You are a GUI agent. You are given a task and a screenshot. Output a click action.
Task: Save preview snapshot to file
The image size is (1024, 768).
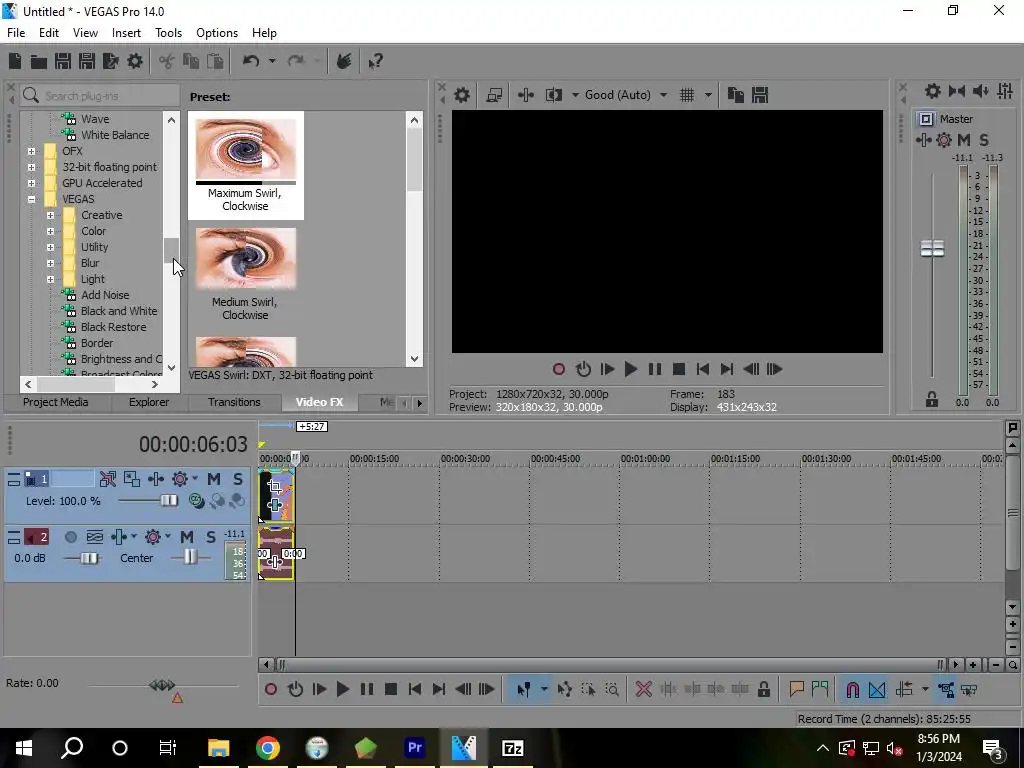(760, 95)
